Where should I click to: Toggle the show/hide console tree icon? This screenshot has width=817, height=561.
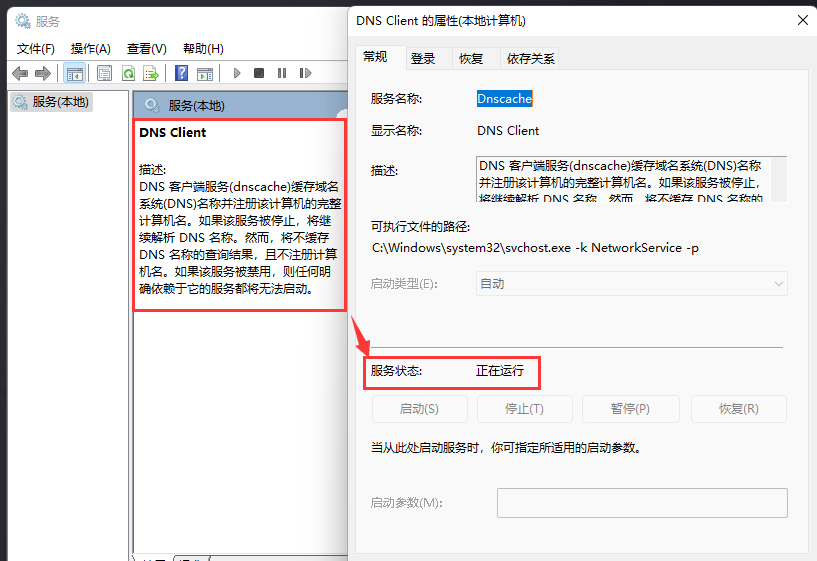click(x=74, y=73)
